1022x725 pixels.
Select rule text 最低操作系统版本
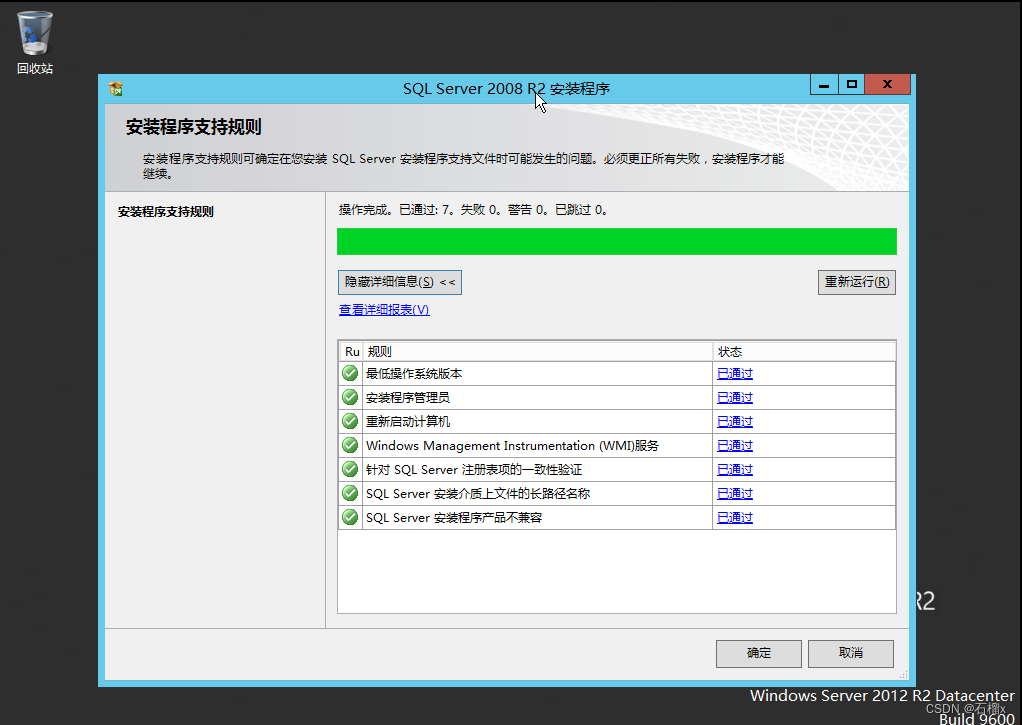(x=414, y=374)
